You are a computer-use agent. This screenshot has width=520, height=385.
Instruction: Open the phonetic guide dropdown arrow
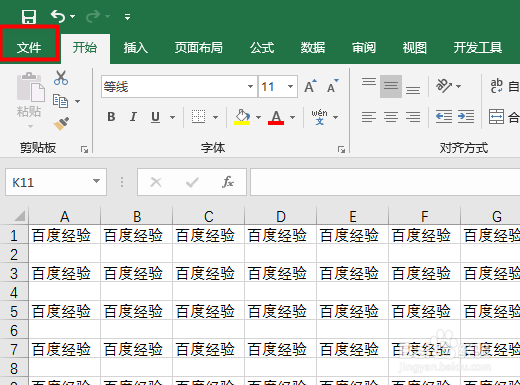(336, 117)
